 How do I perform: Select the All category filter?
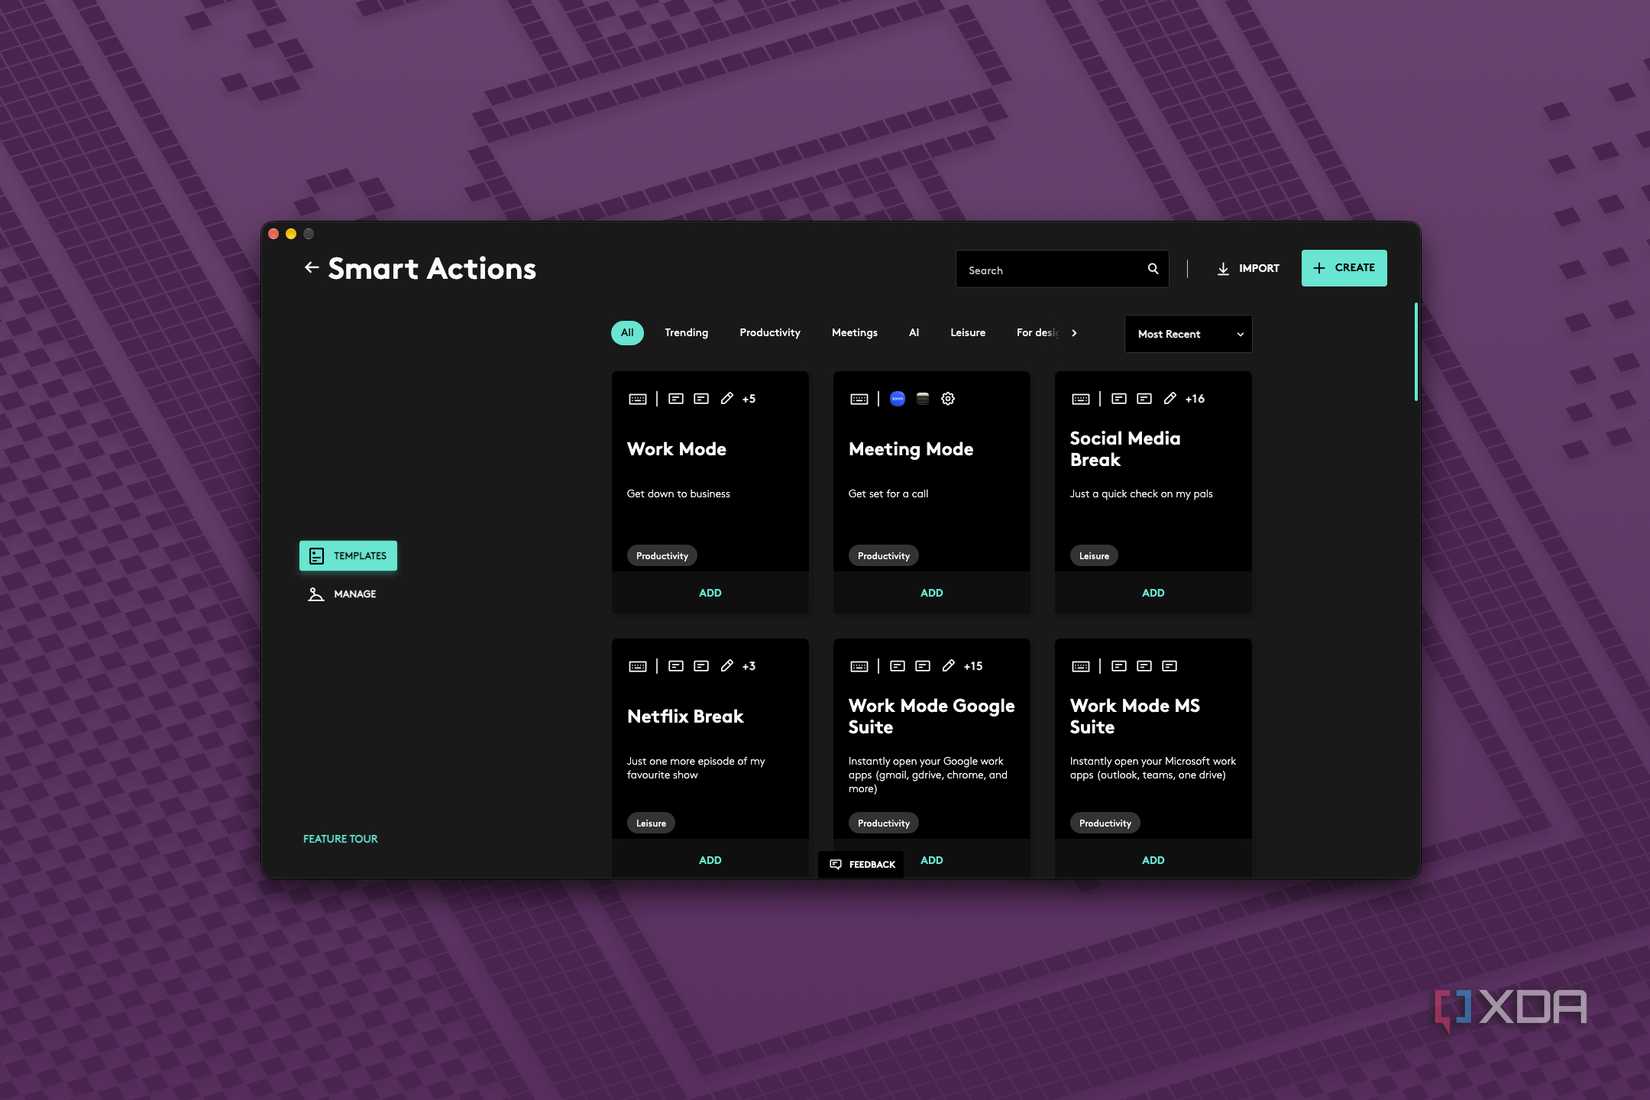627,333
